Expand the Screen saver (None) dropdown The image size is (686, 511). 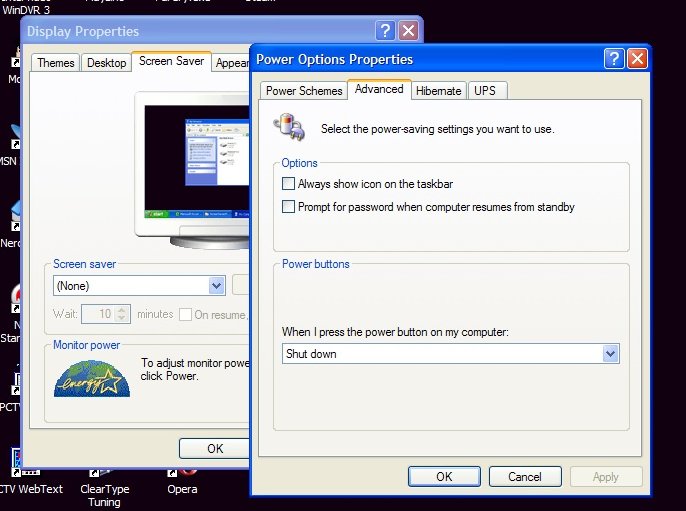tap(216, 286)
